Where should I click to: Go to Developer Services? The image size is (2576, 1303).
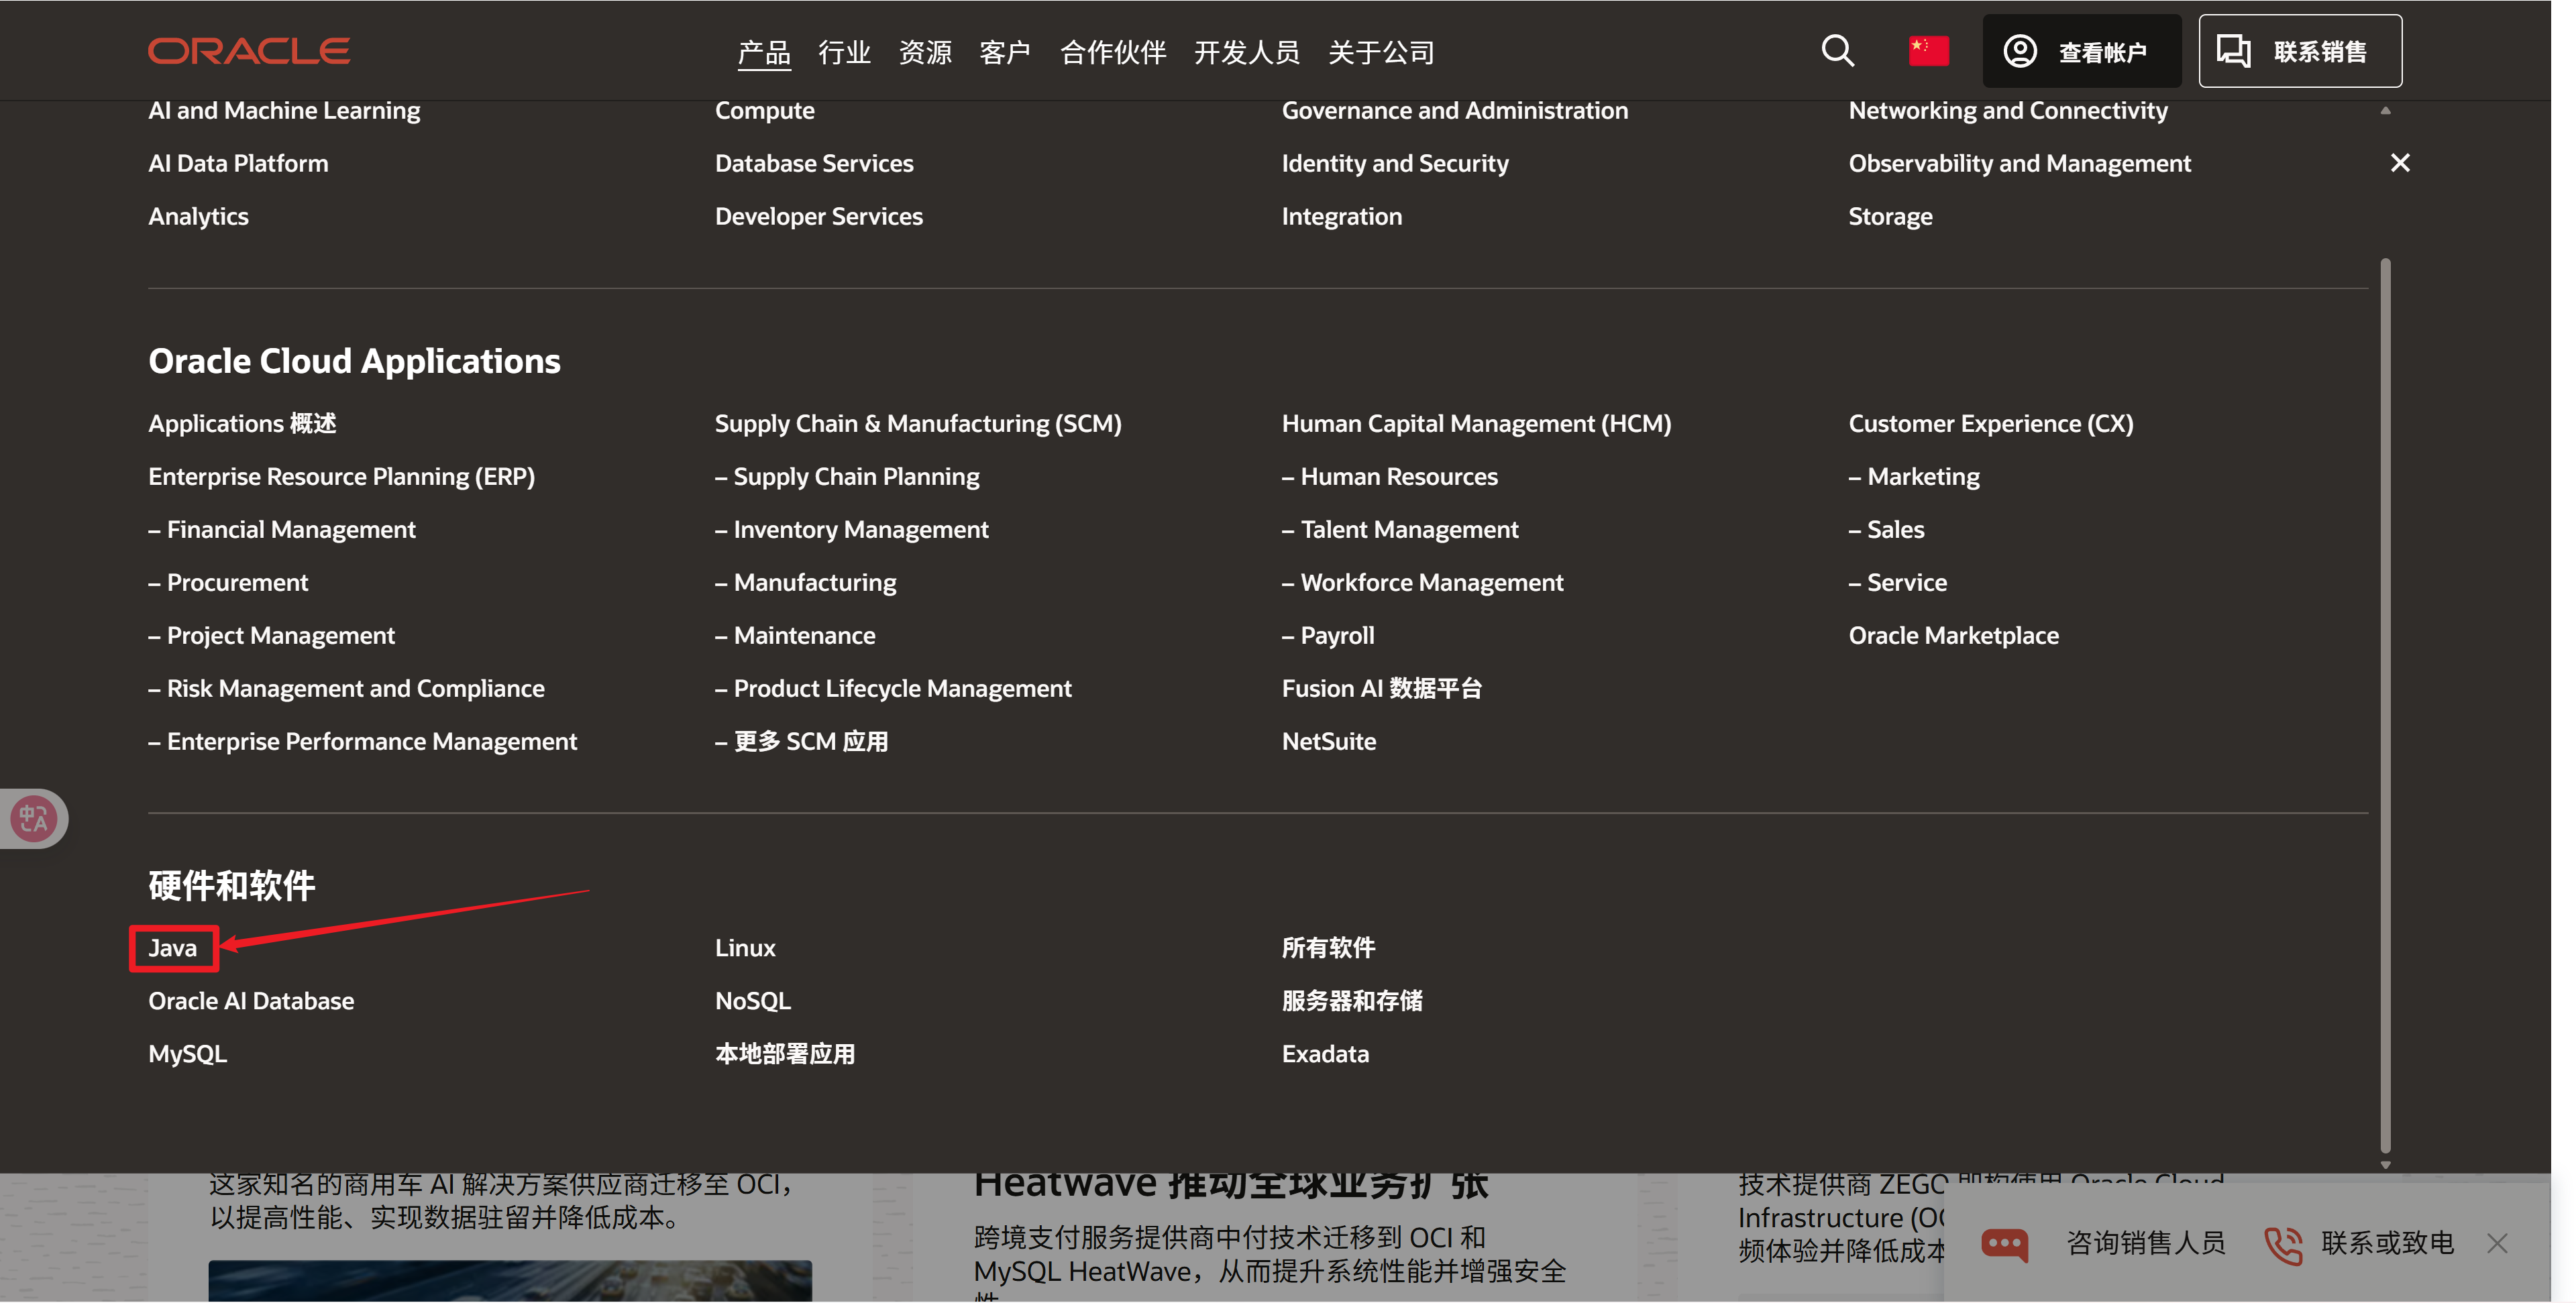[819, 216]
